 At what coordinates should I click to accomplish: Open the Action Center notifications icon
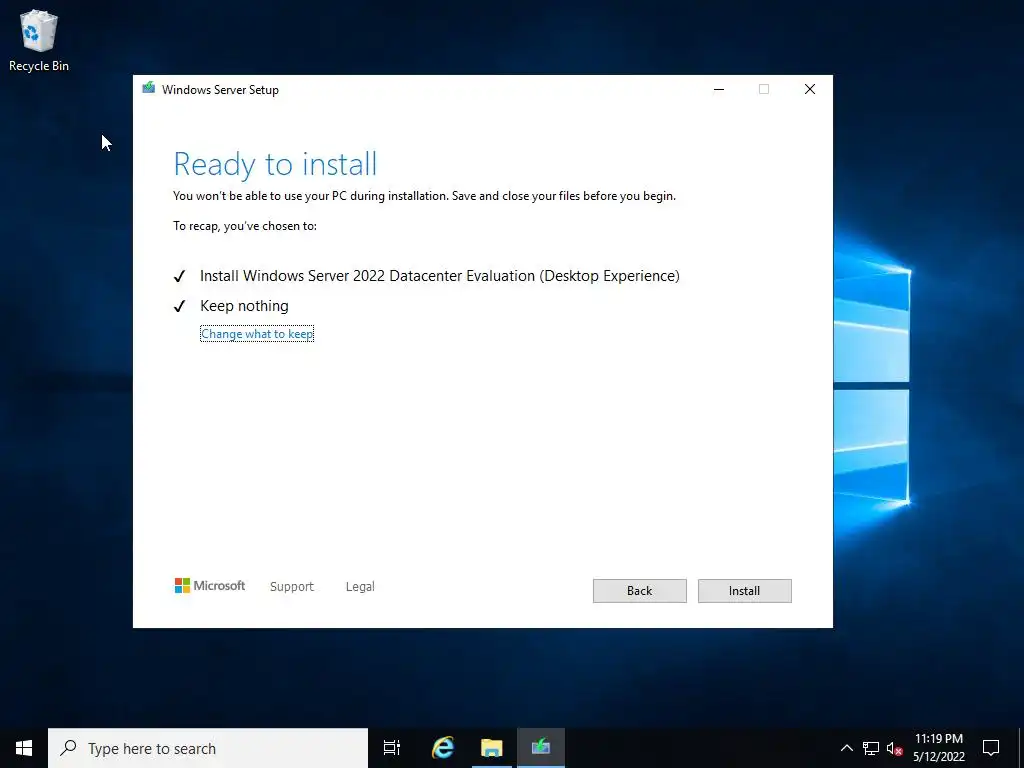pyautogui.click(x=991, y=748)
